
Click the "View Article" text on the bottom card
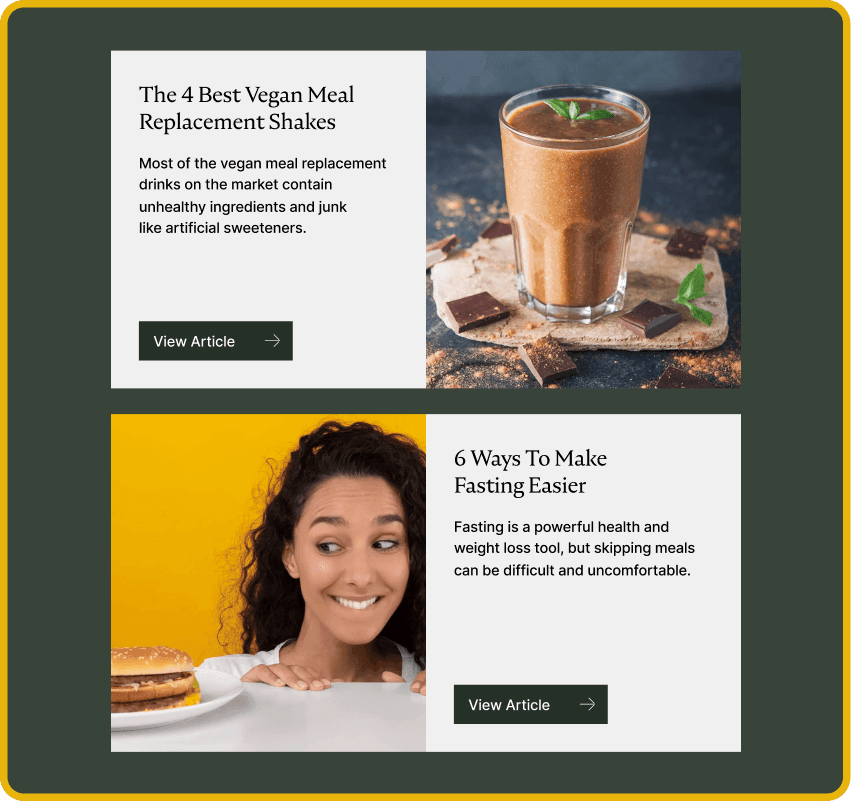pyautogui.click(x=509, y=705)
